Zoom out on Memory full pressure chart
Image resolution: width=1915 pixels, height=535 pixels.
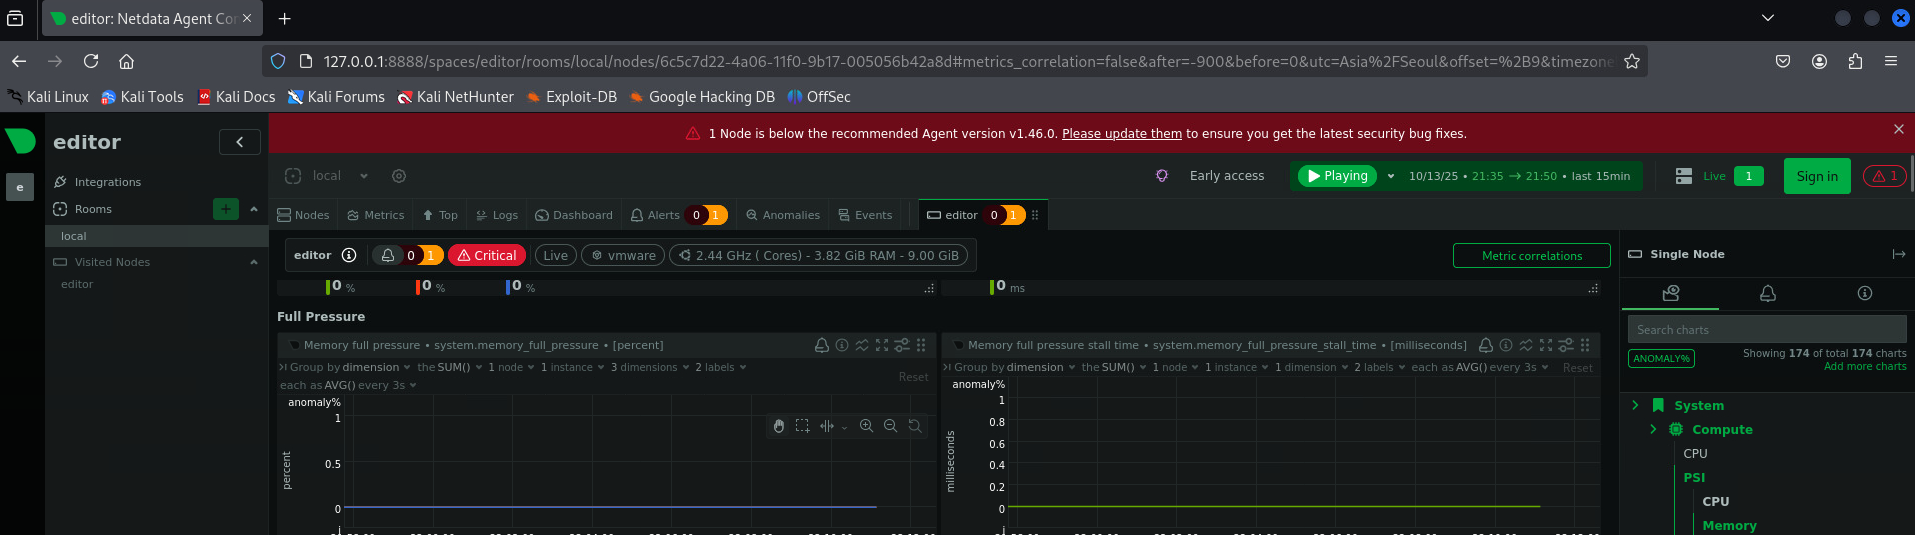point(890,426)
